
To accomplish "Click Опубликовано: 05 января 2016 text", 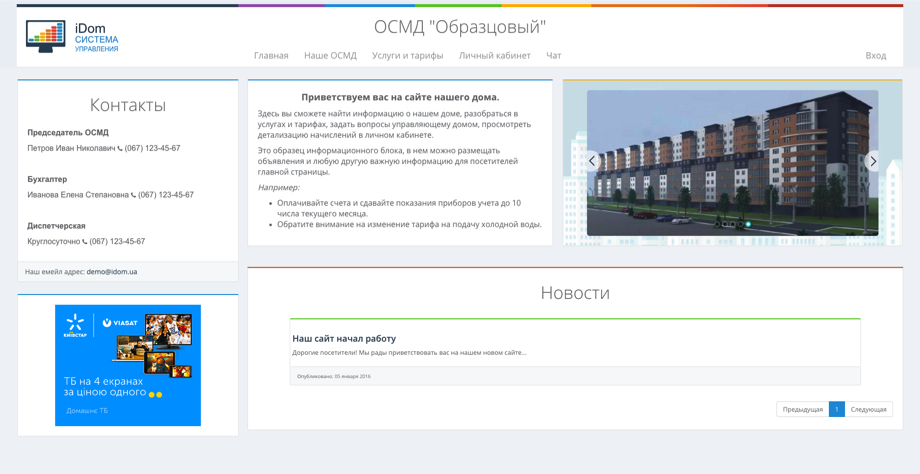I will pyautogui.click(x=334, y=377).
